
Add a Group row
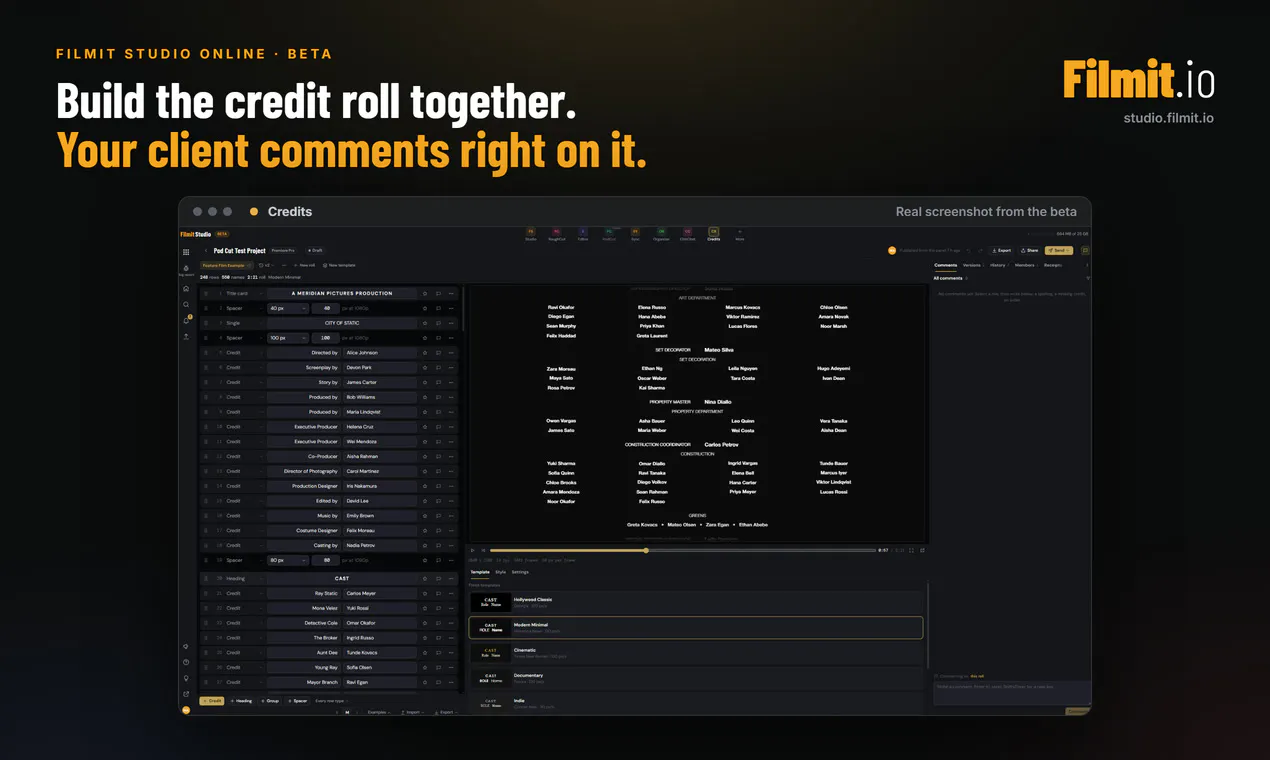click(x=270, y=701)
